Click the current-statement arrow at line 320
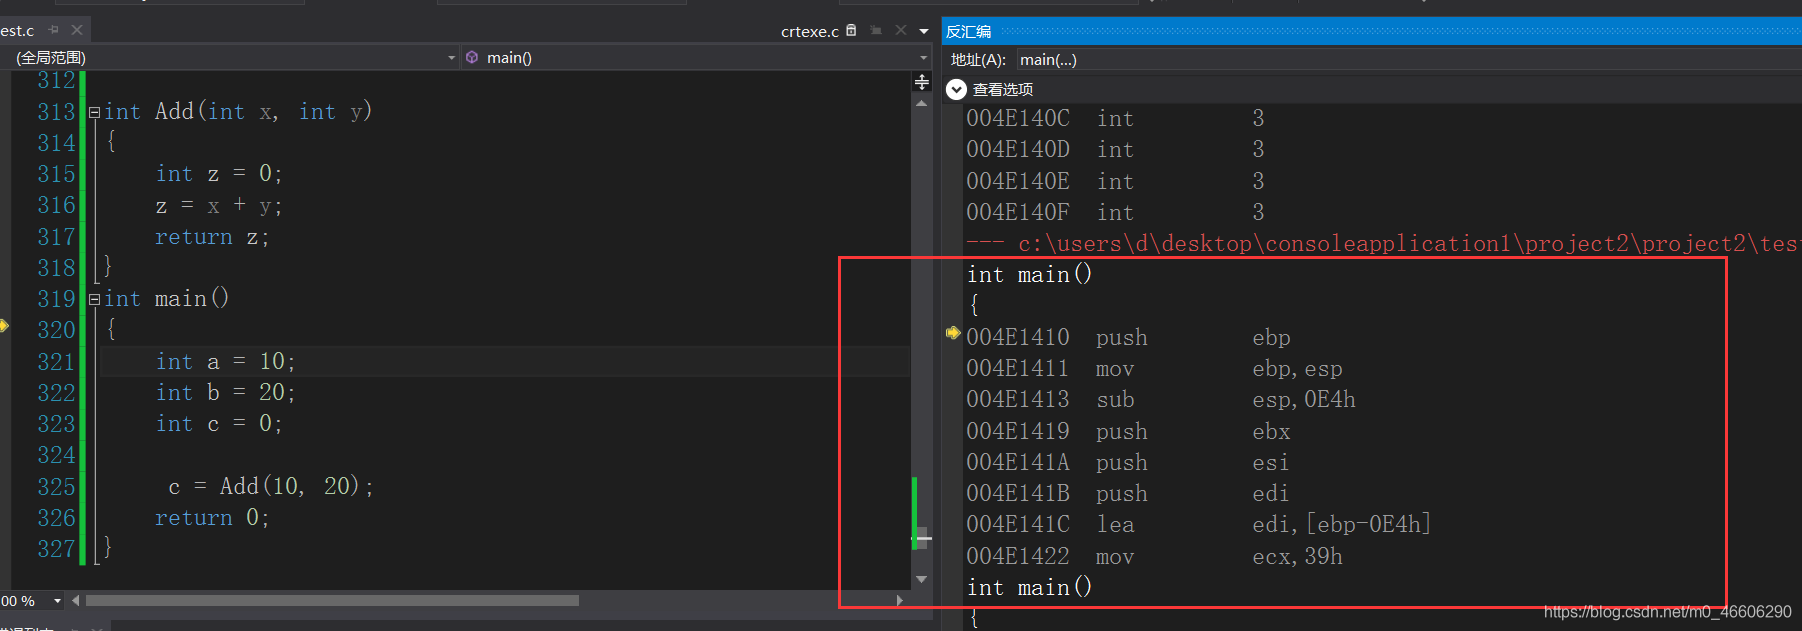This screenshot has height=631, width=1802. click(4, 326)
